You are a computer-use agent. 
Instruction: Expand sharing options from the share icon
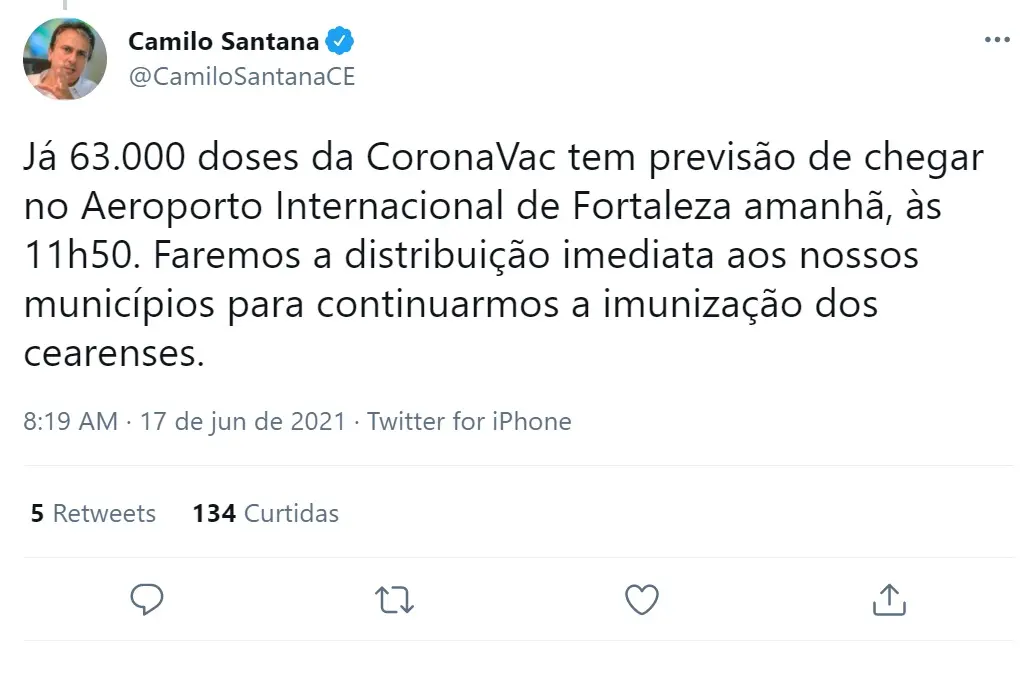click(889, 599)
